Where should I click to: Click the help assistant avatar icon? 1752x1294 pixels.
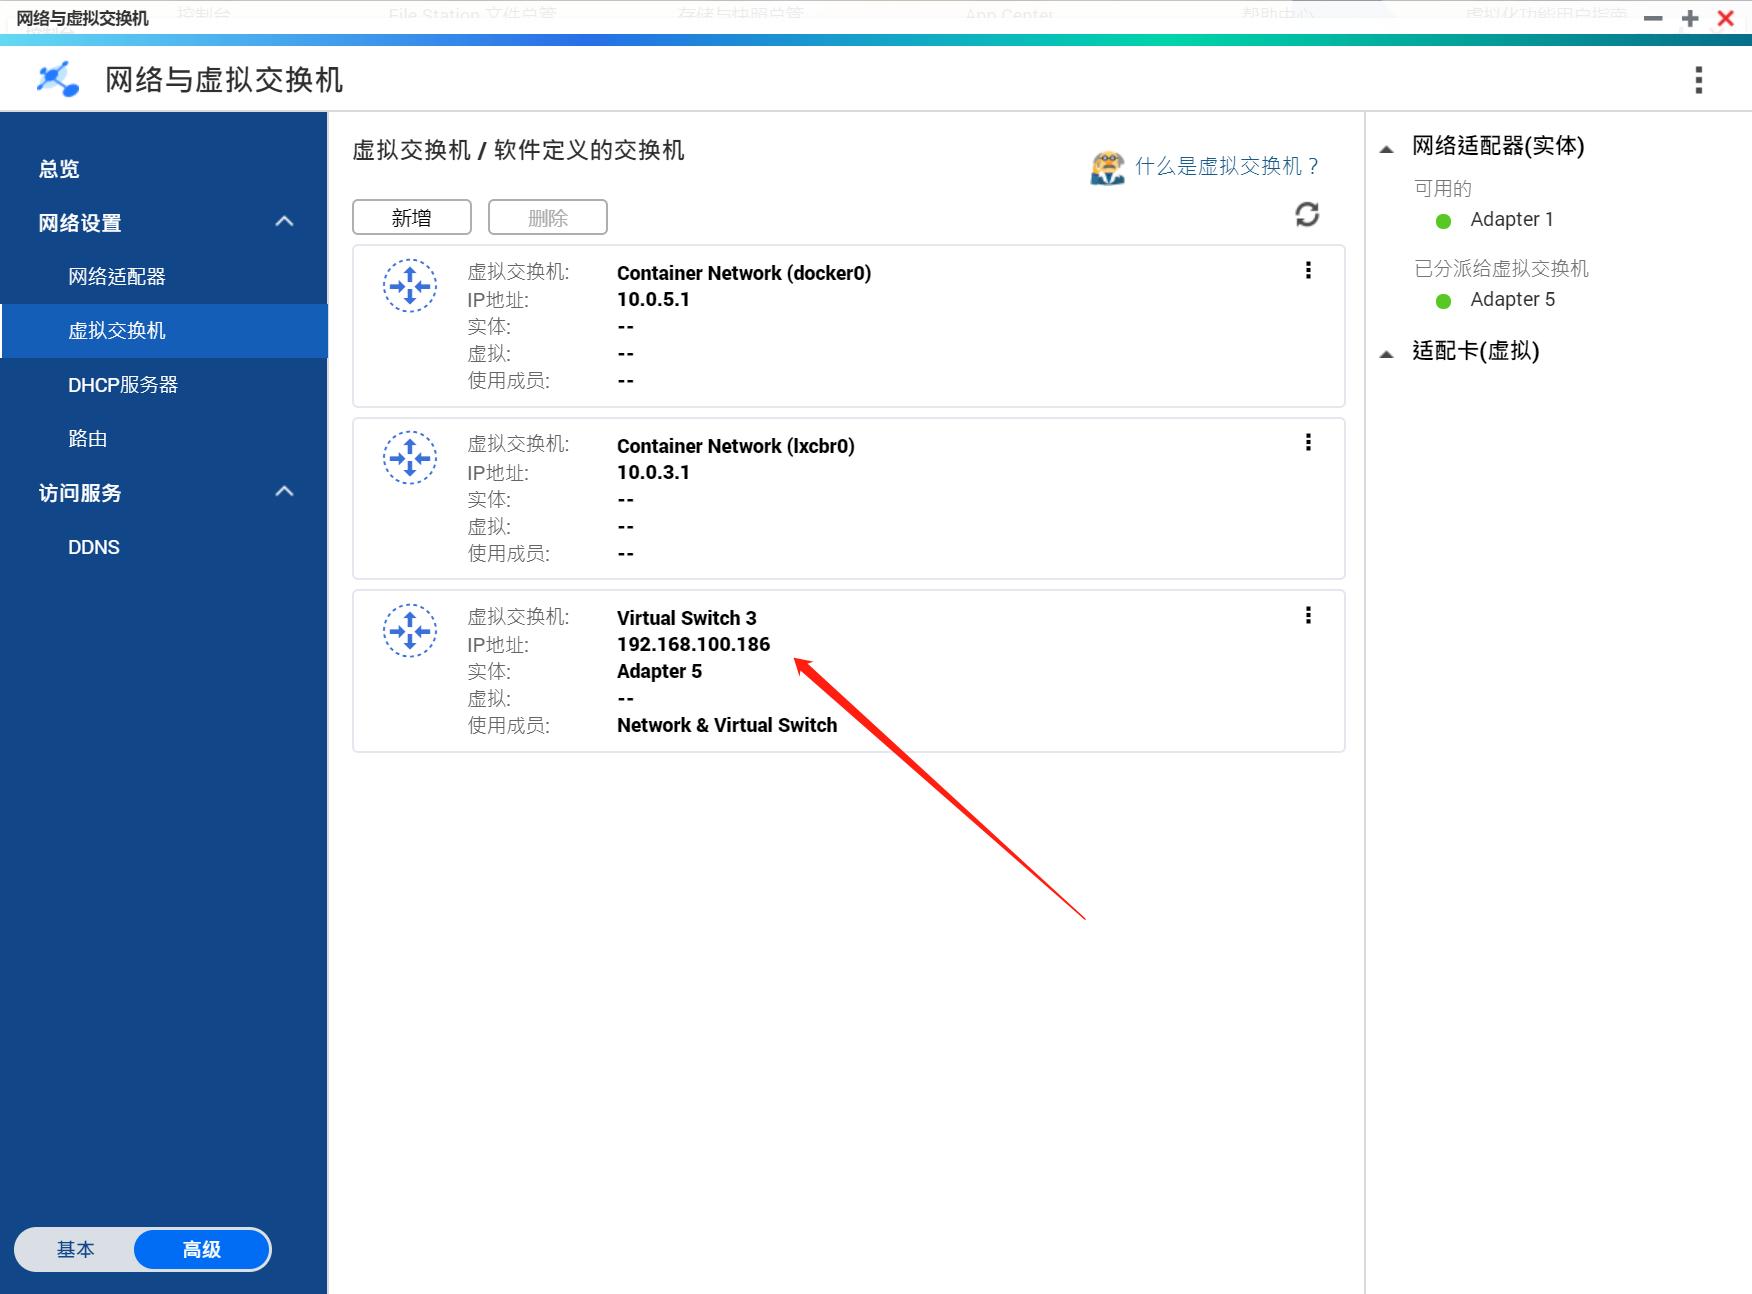pyautogui.click(x=1108, y=166)
